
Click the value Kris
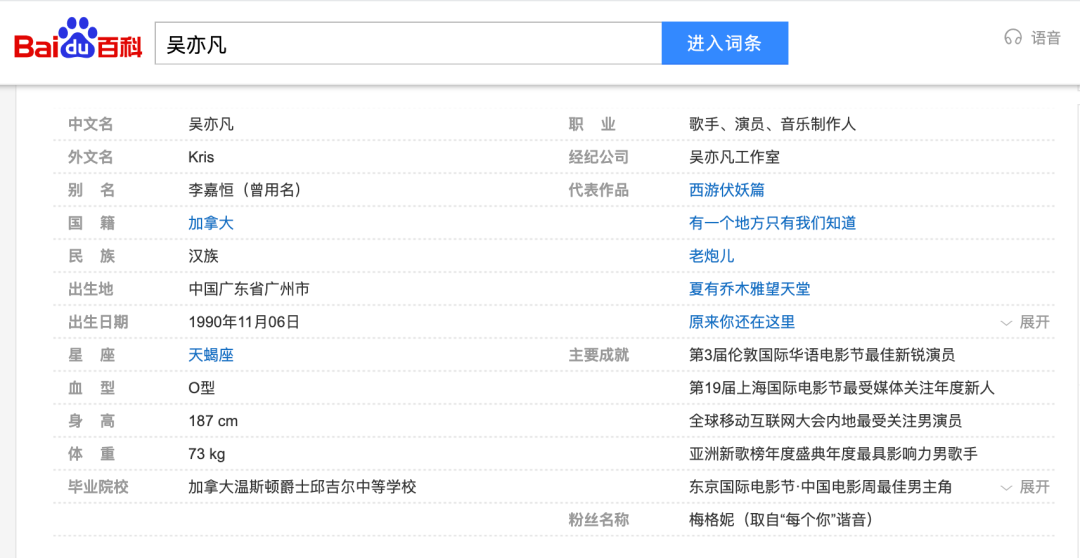(x=201, y=157)
